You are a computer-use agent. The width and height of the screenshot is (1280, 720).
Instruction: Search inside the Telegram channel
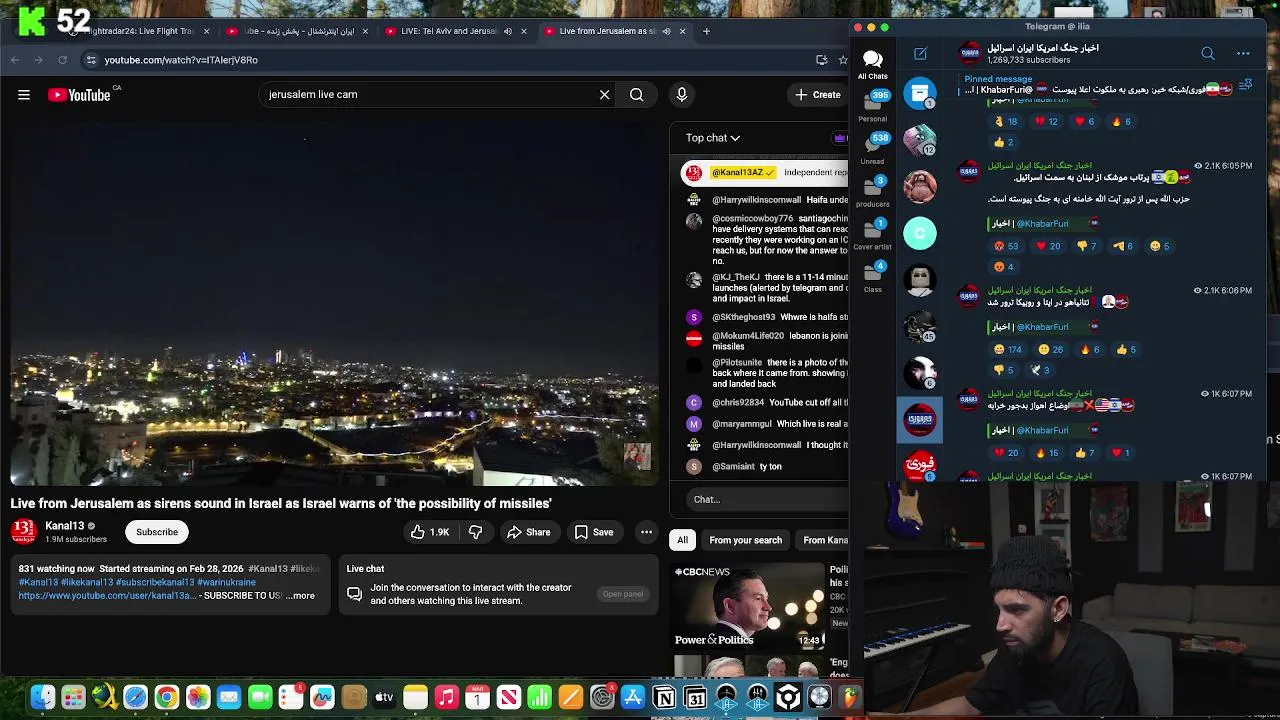pyautogui.click(x=1208, y=53)
